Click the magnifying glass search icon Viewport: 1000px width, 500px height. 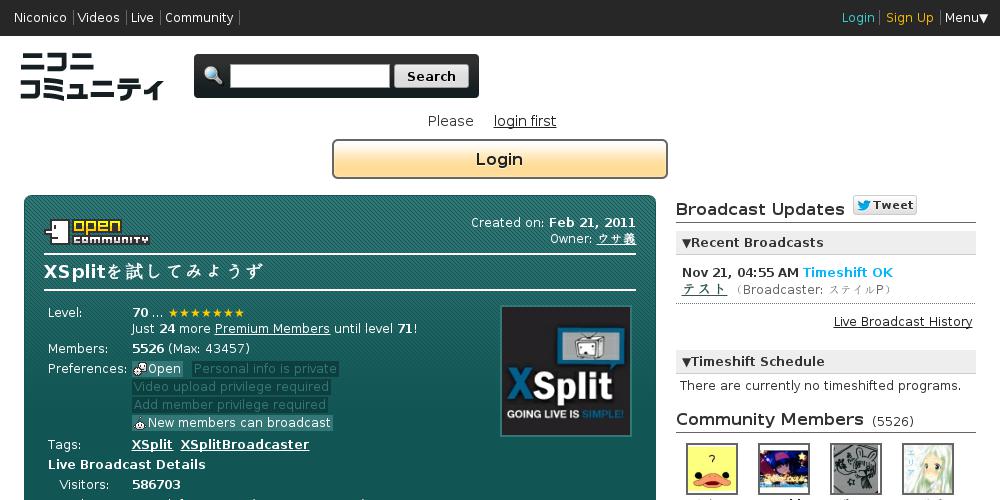click(x=214, y=76)
